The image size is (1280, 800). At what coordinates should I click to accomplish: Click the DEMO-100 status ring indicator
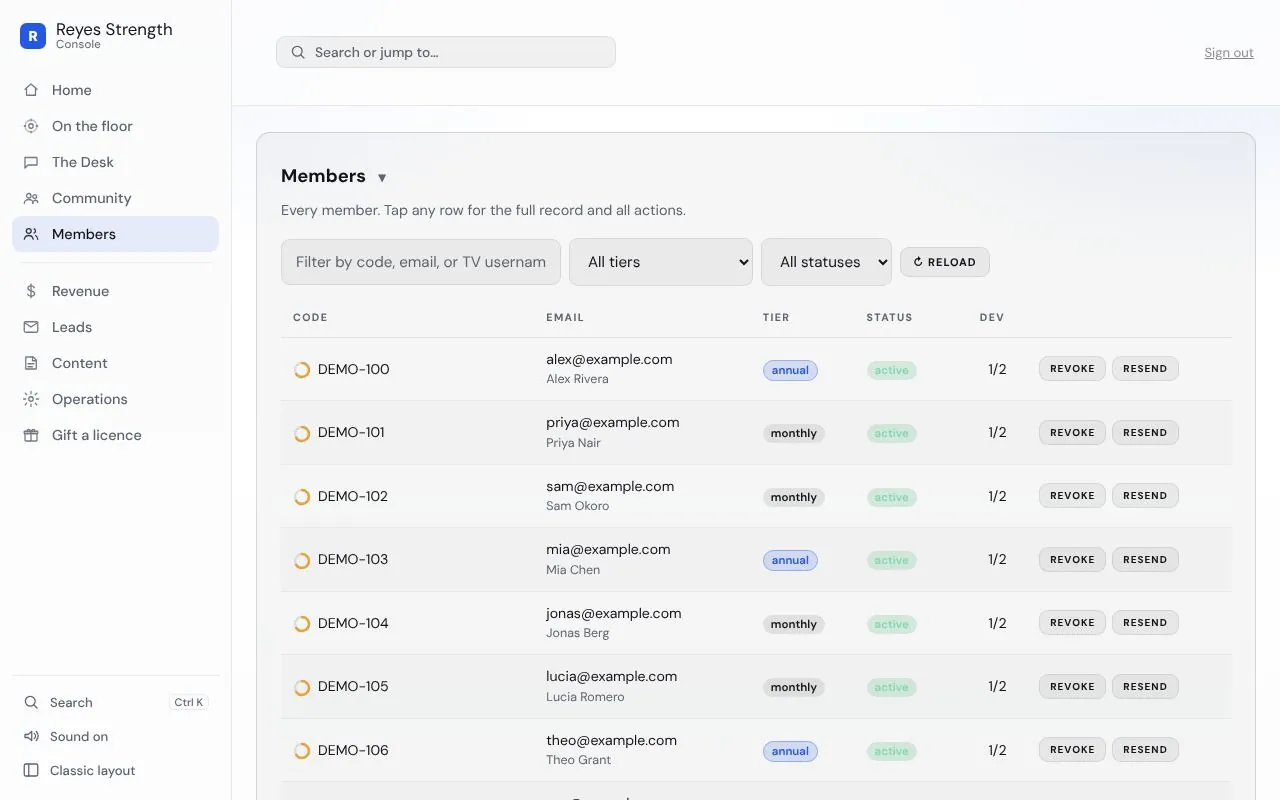[302, 370]
